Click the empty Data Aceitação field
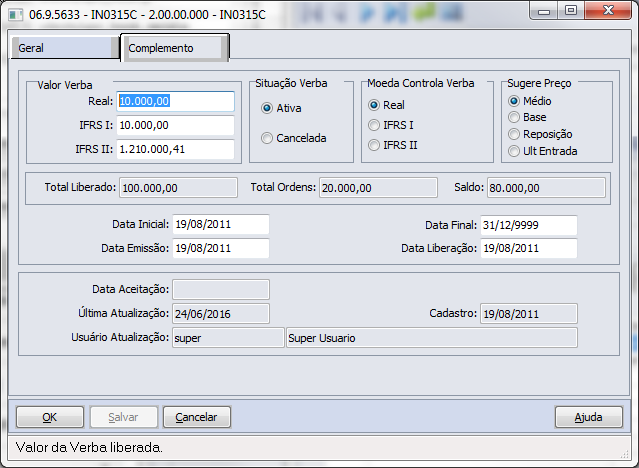Screen dimensions: 639x468 tap(221, 289)
